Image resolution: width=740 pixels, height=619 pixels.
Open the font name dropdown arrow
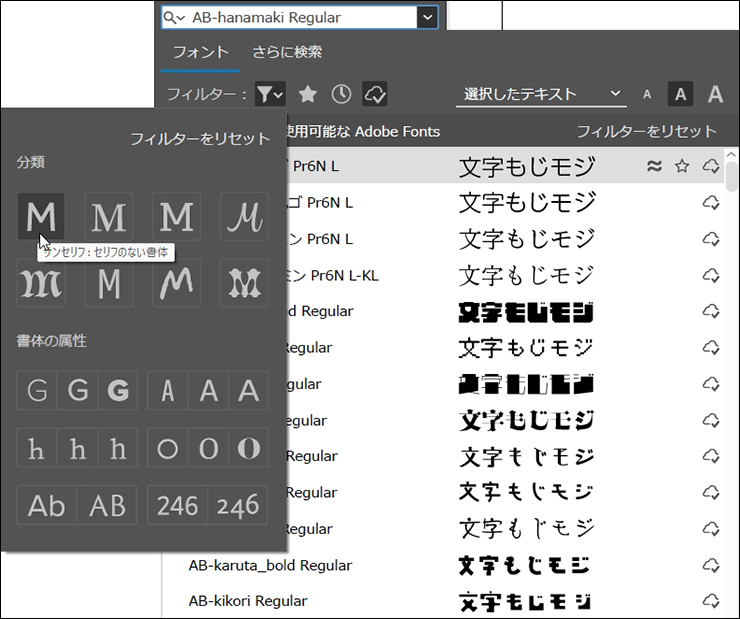pyautogui.click(x=428, y=17)
